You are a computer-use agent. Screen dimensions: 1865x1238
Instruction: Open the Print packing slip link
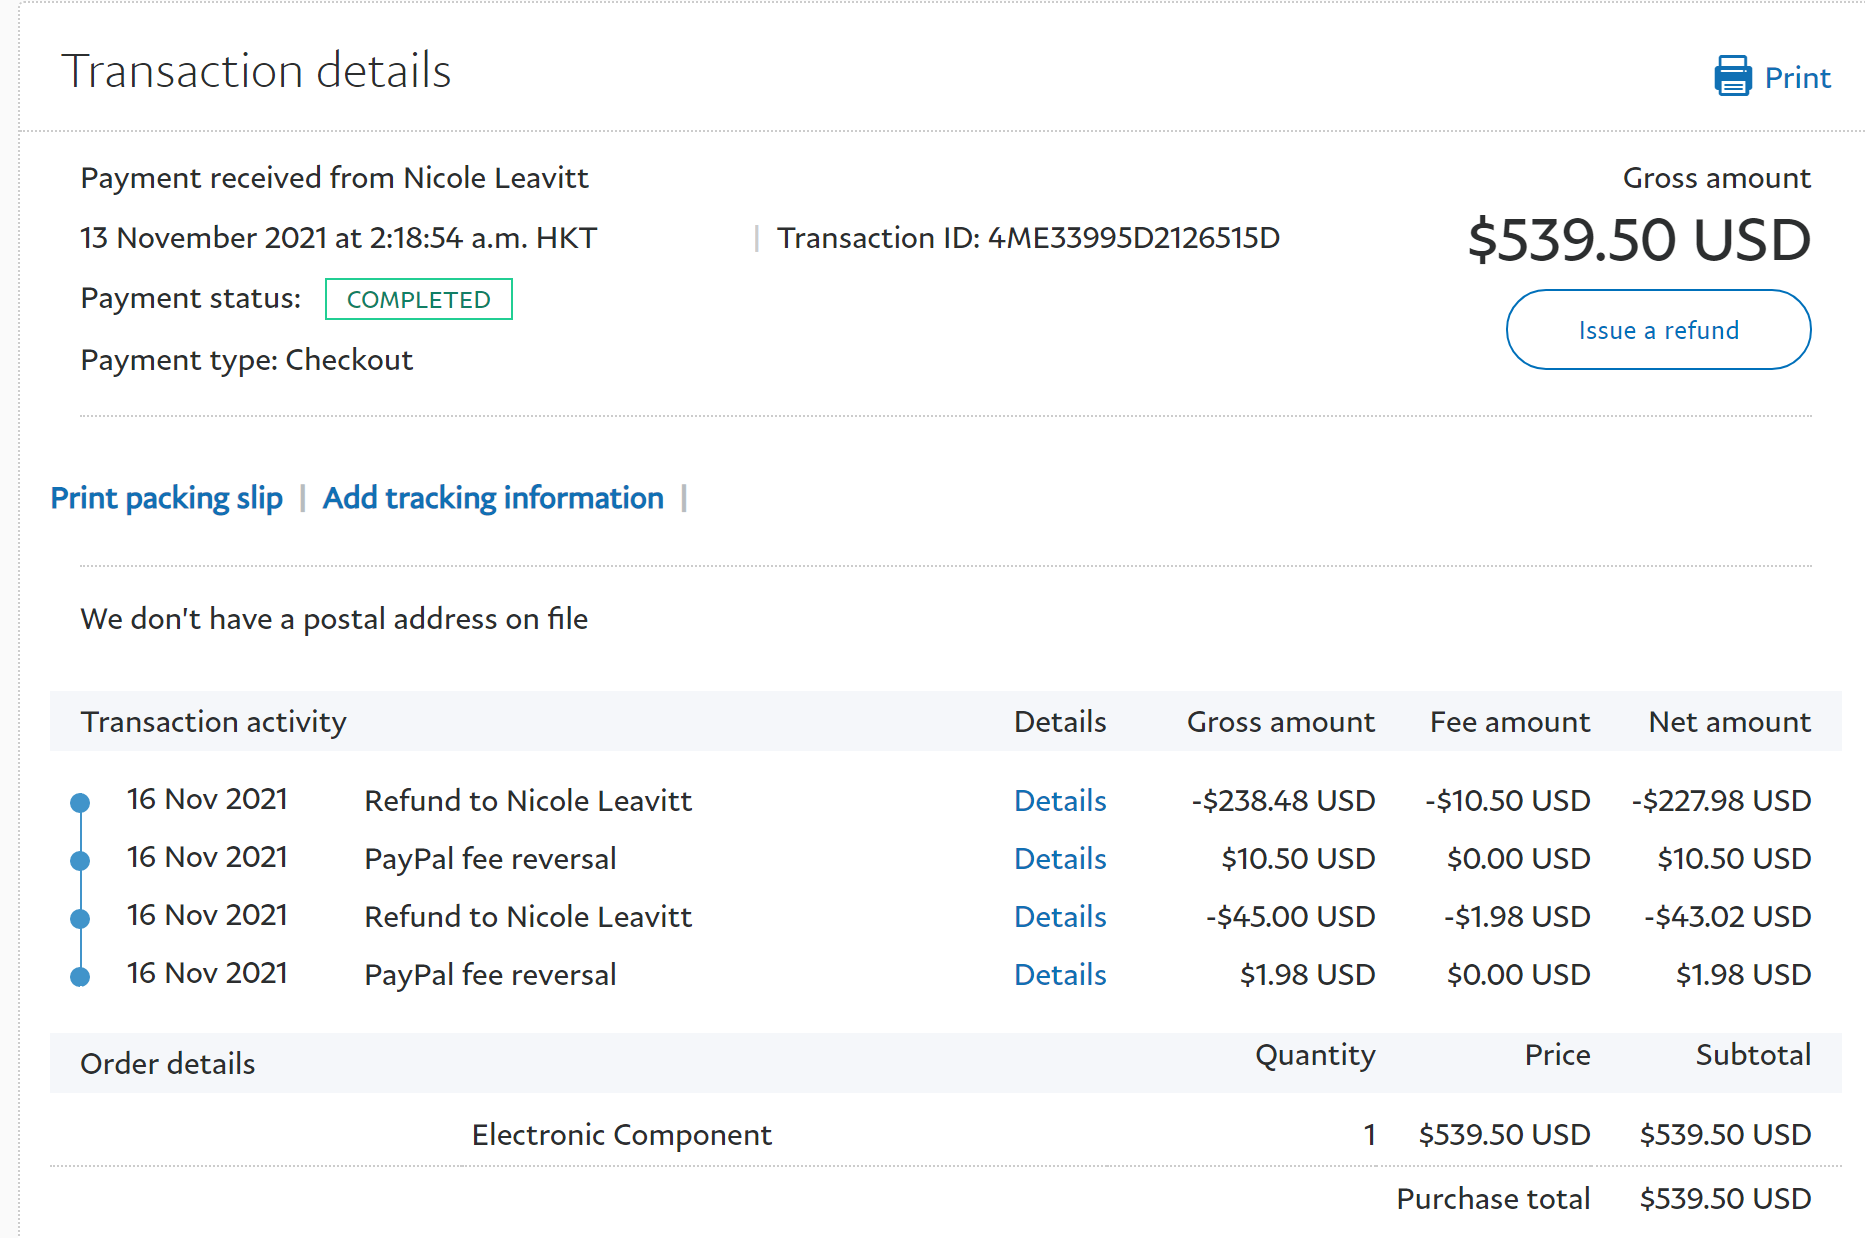(166, 498)
